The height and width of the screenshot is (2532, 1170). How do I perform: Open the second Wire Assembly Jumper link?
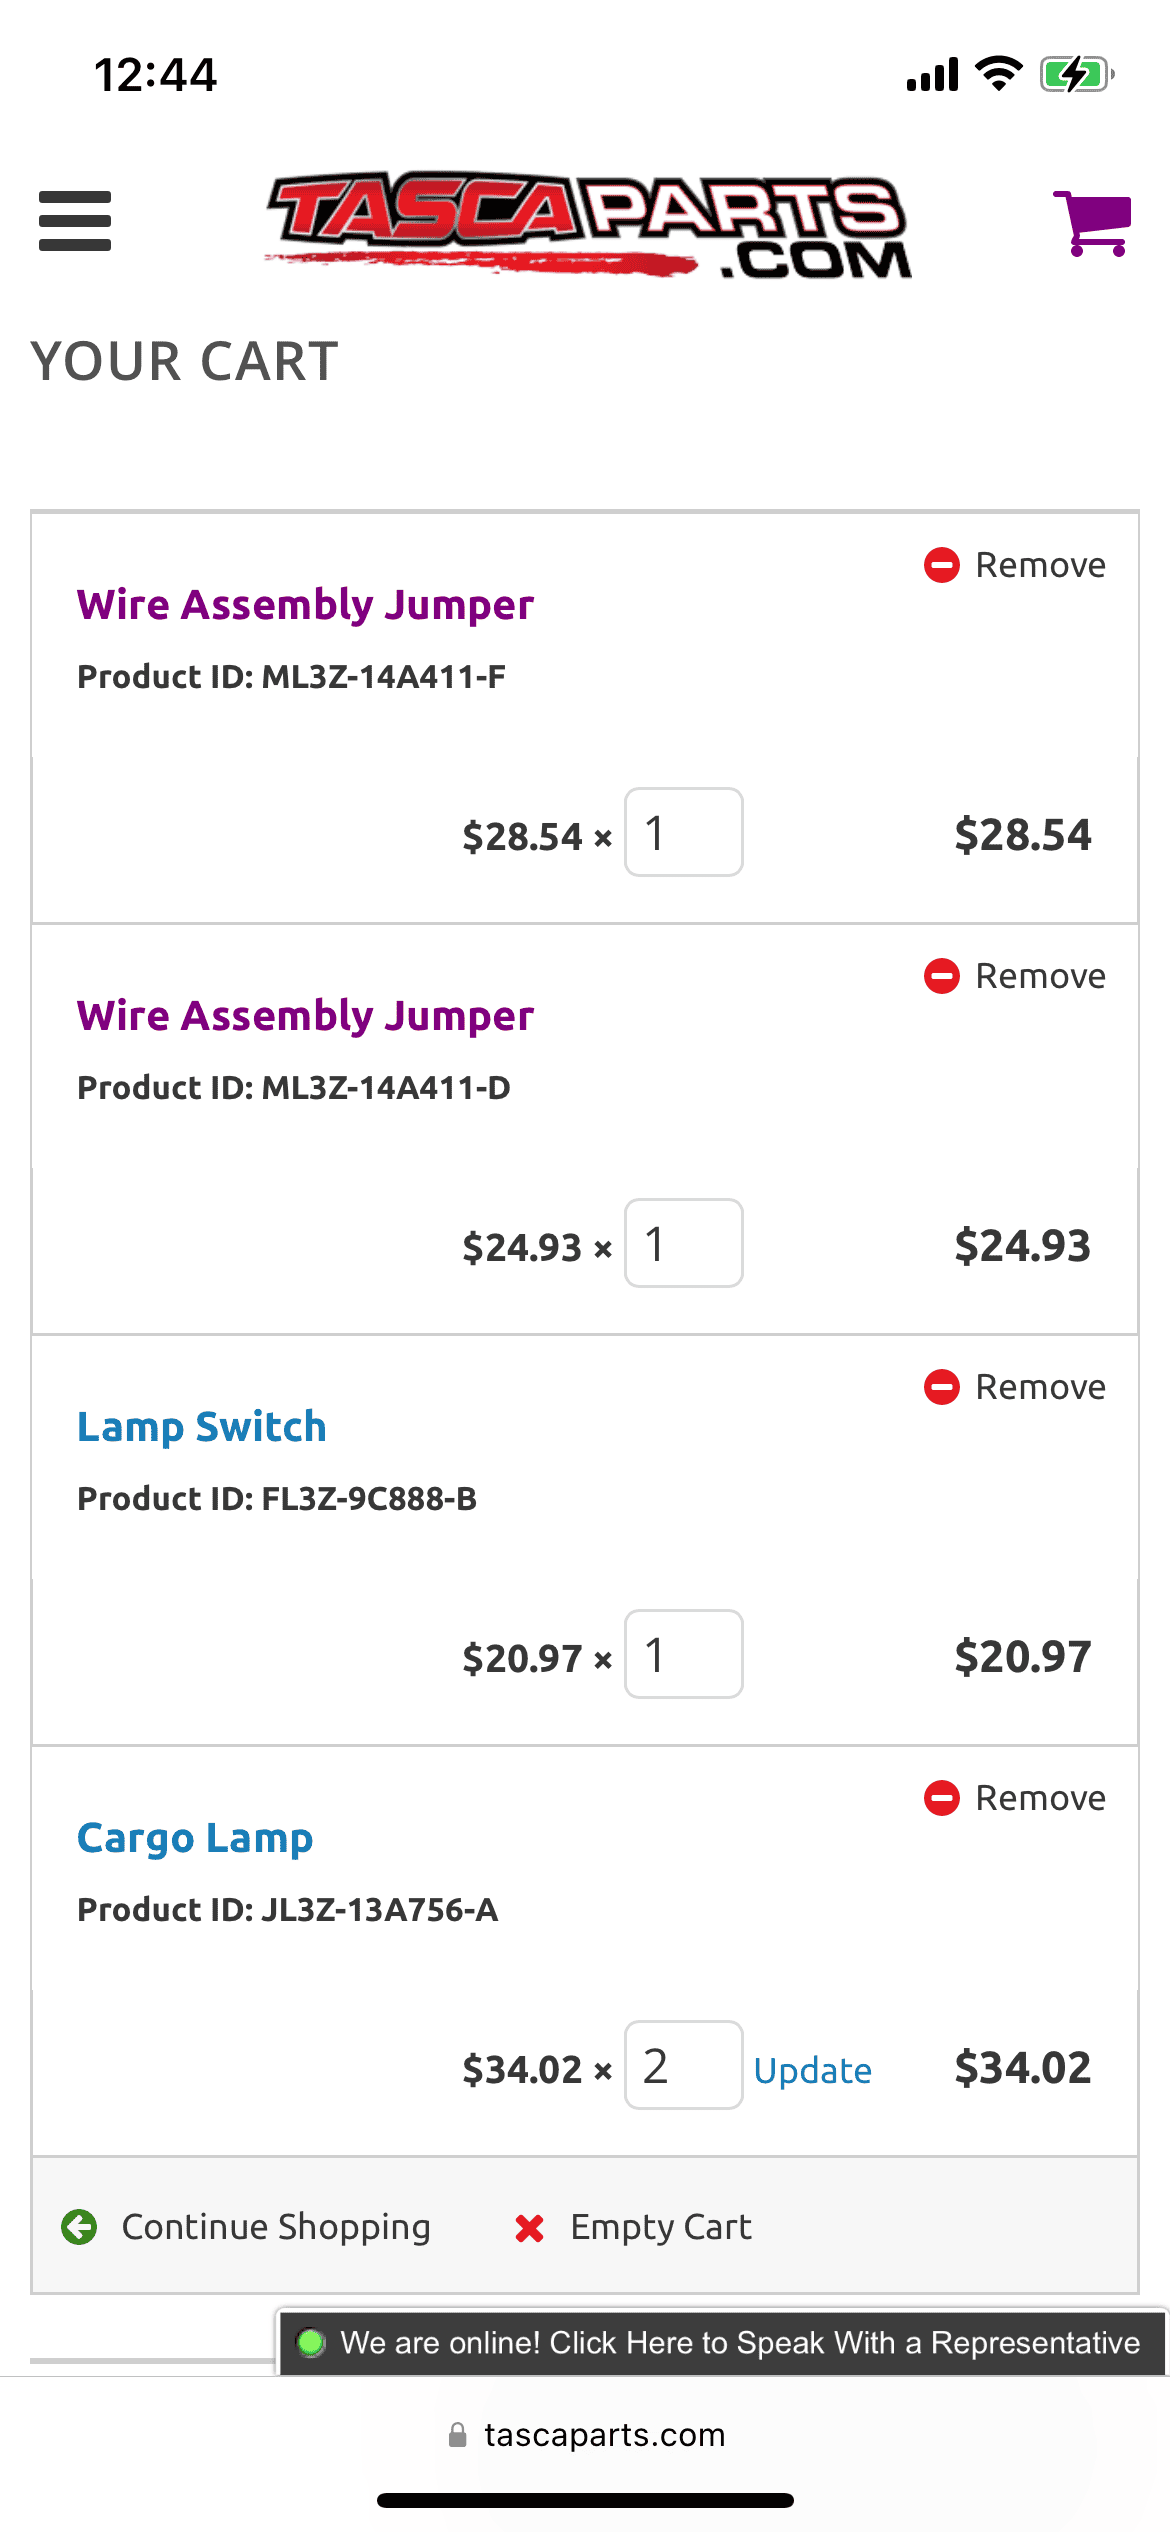coord(305,1016)
